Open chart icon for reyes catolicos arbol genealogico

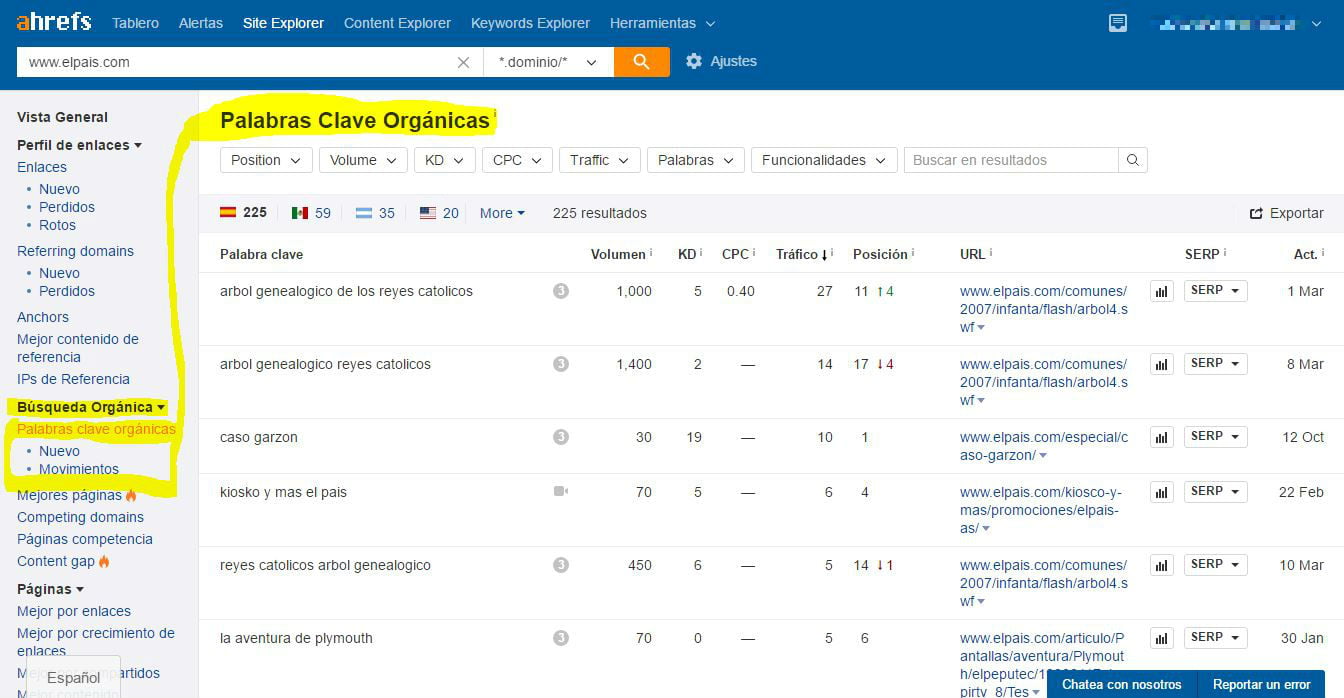tap(1161, 565)
